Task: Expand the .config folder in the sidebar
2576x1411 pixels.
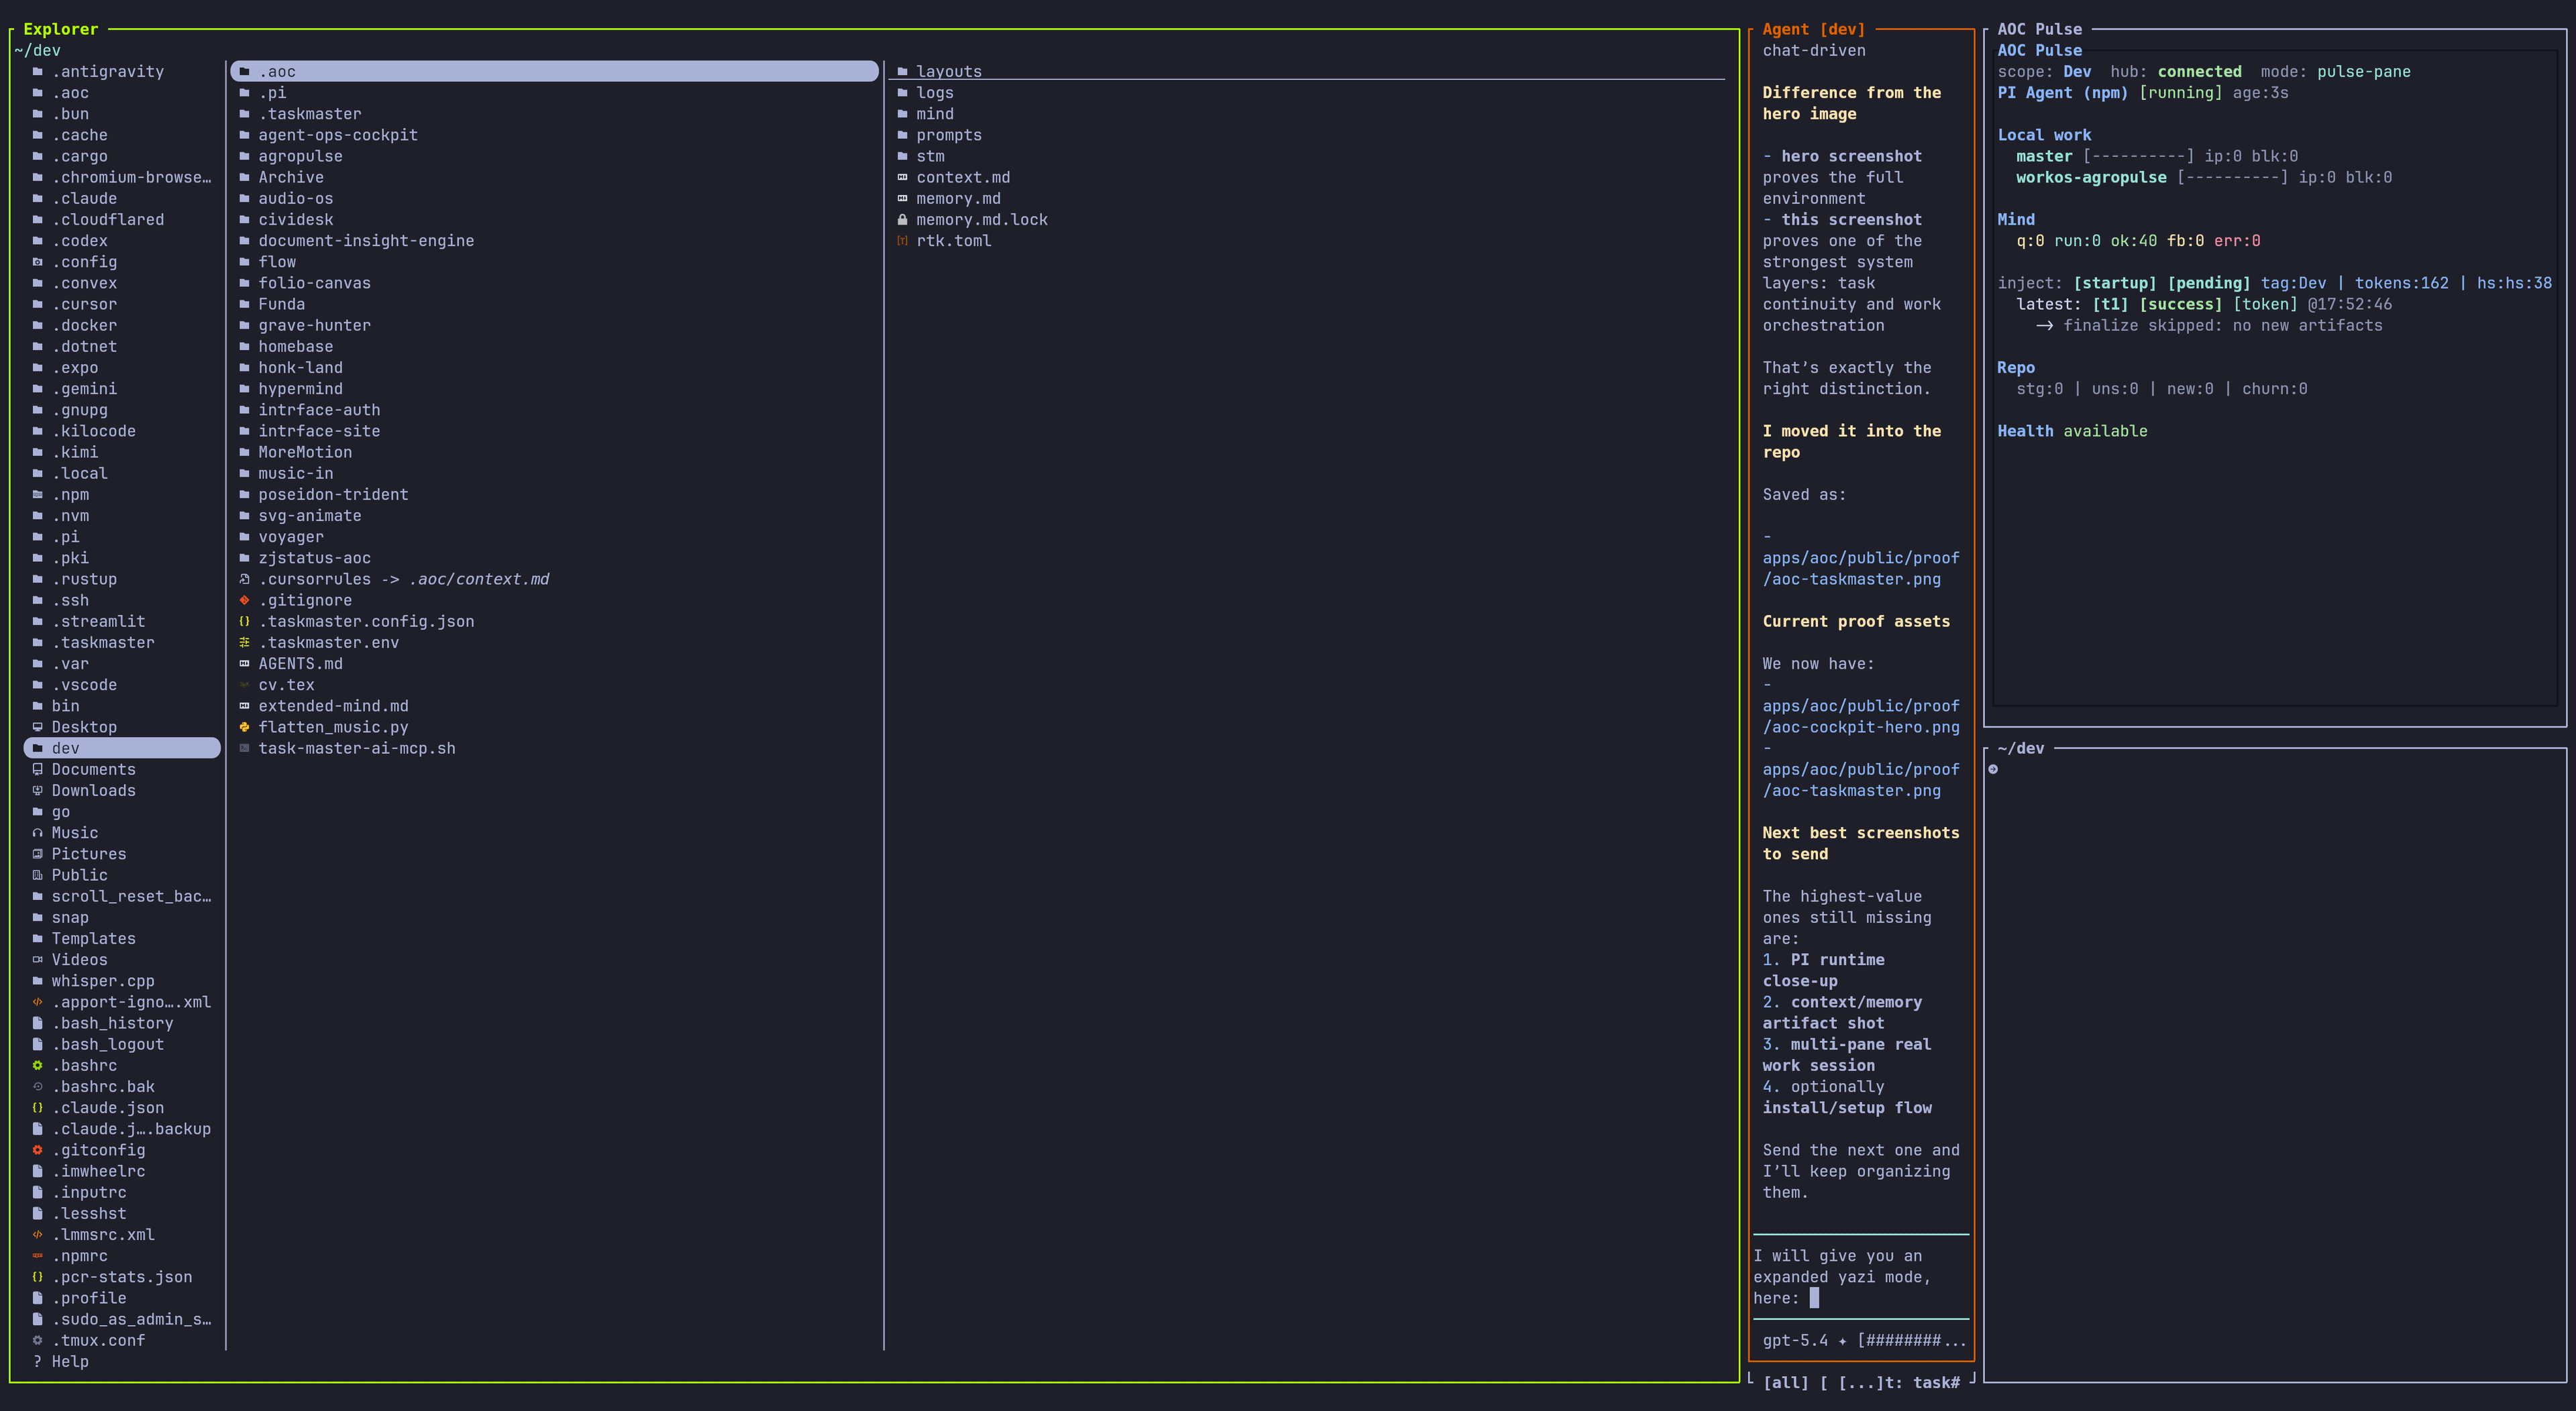Action: click(x=86, y=261)
